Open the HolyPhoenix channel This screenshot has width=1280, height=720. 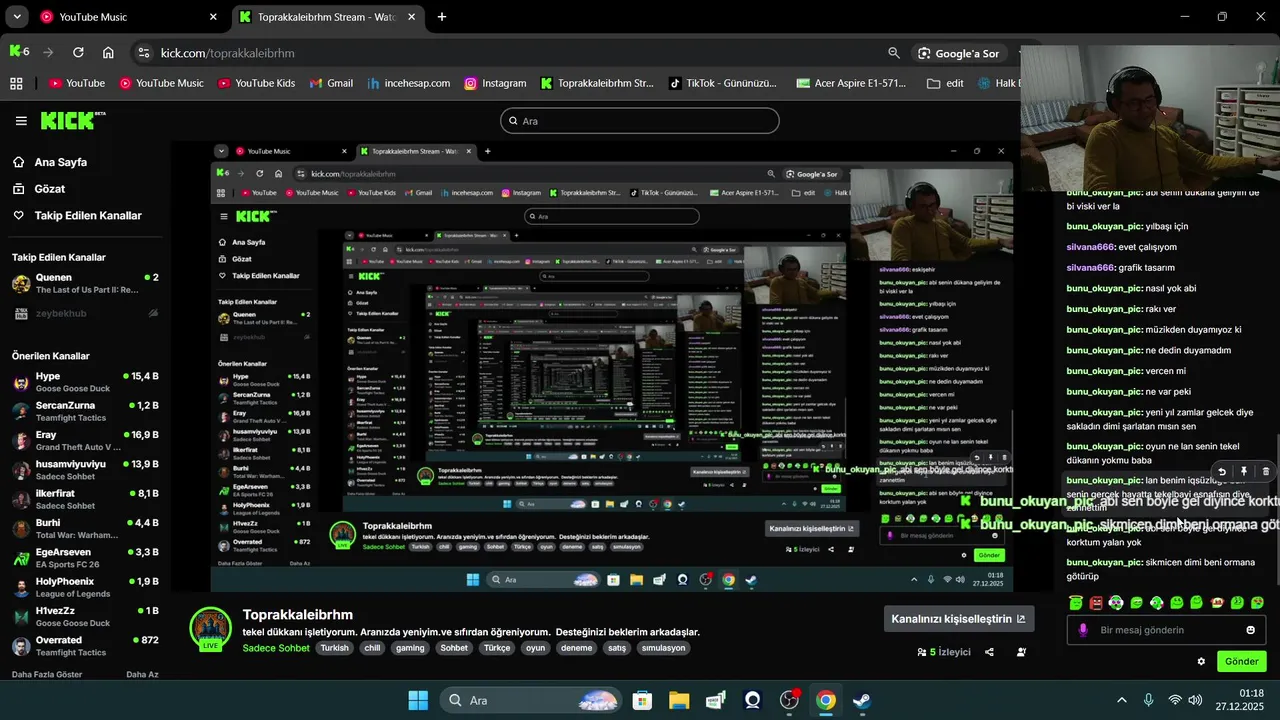(85, 587)
